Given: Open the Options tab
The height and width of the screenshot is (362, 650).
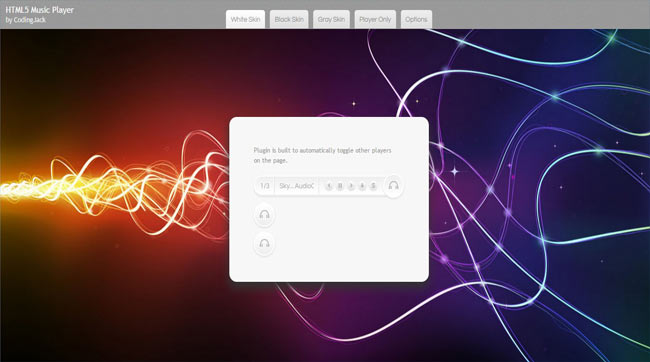Looking at the screenshot, I should [416, 19].
